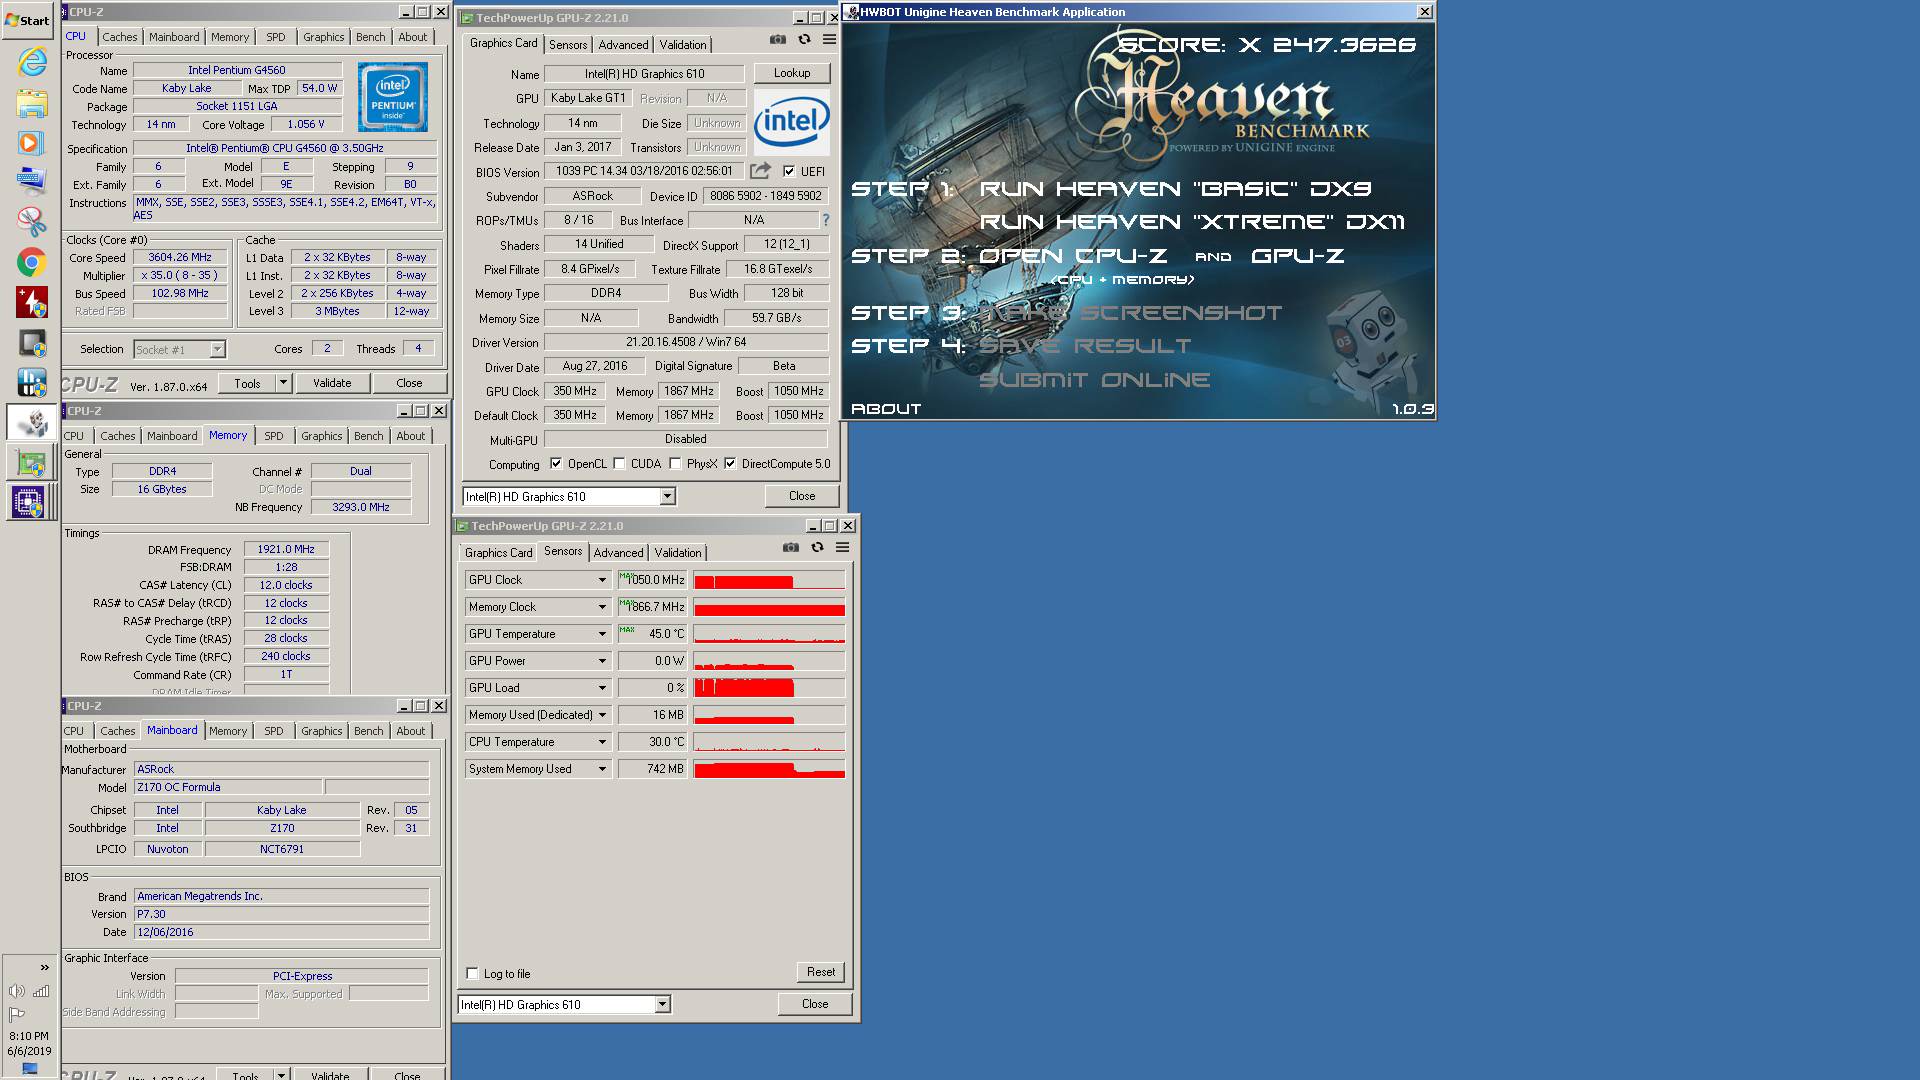The image size is (1920, 1080).
Task: Click the CPU-Z chip taskbar icon
Action: click(29, 502)
